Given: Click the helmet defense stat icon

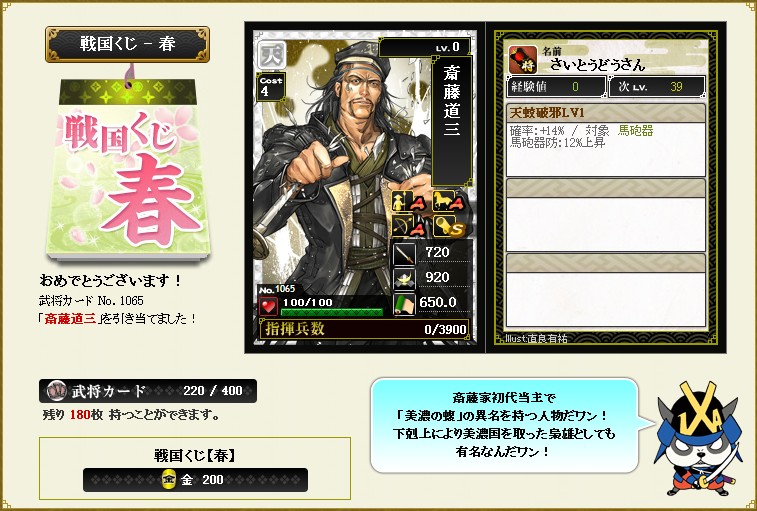Looking at the screenshot, I should coord(404,279).
